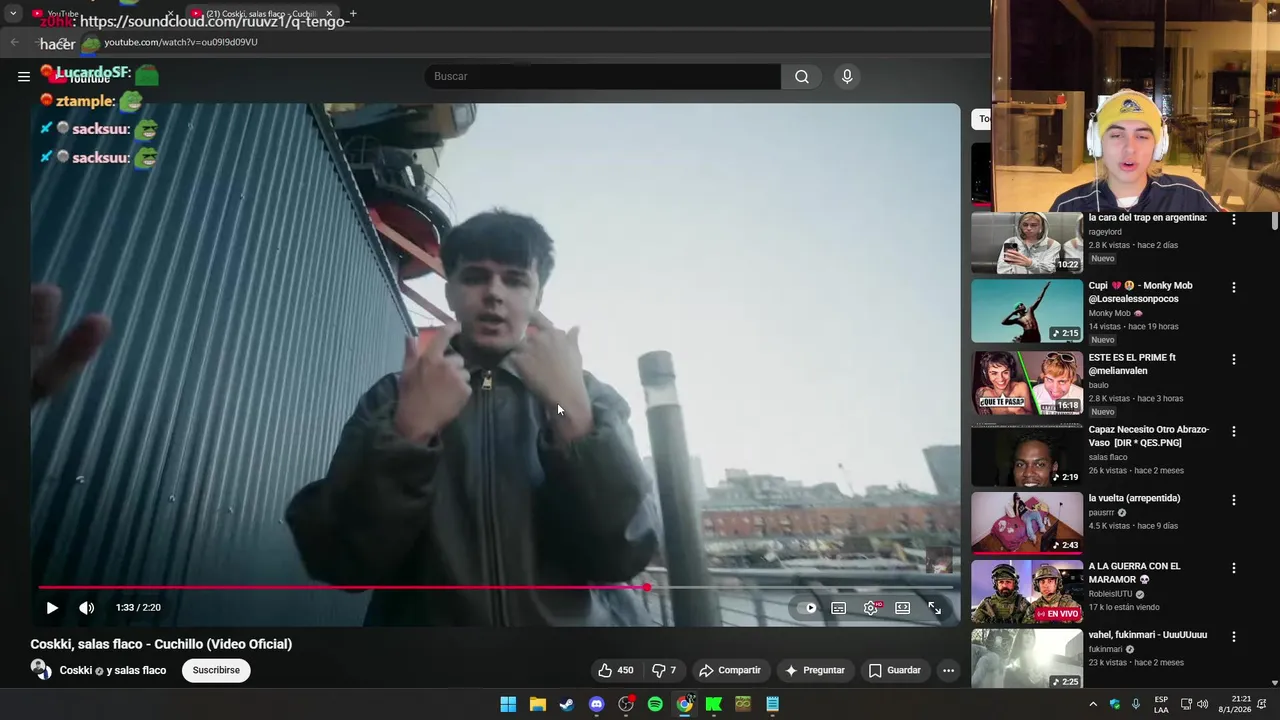1280x720 pixels.
Task: Open Discord from the taskbar
Action: pyautogui.click(x=596, y=704)
